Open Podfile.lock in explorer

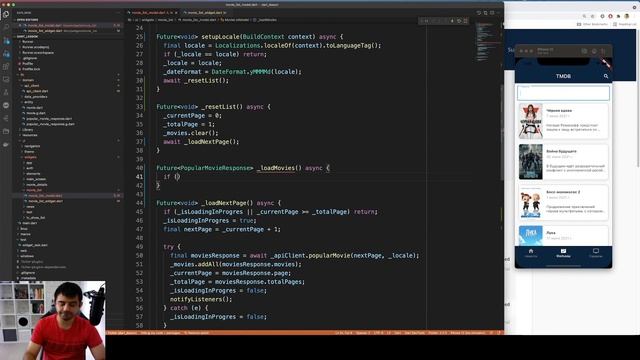pos(30,69)
